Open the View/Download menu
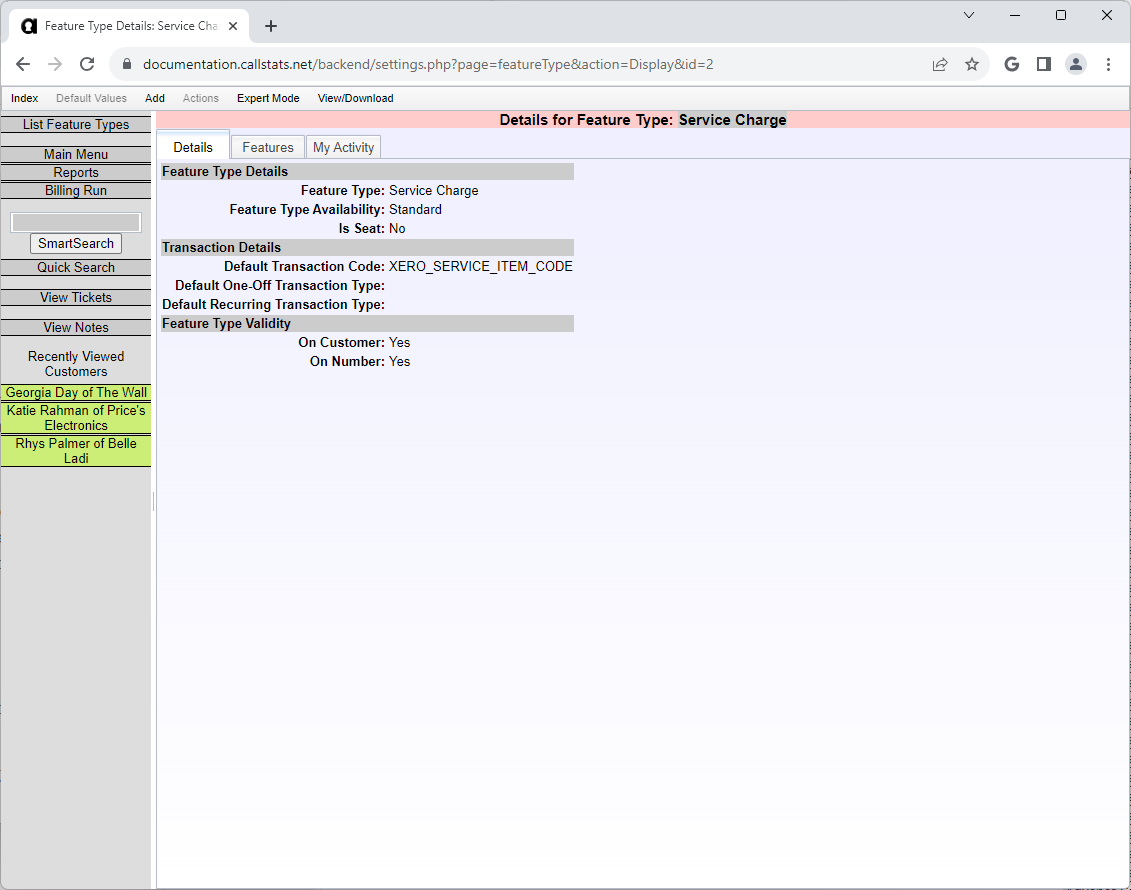 [355, 98]
